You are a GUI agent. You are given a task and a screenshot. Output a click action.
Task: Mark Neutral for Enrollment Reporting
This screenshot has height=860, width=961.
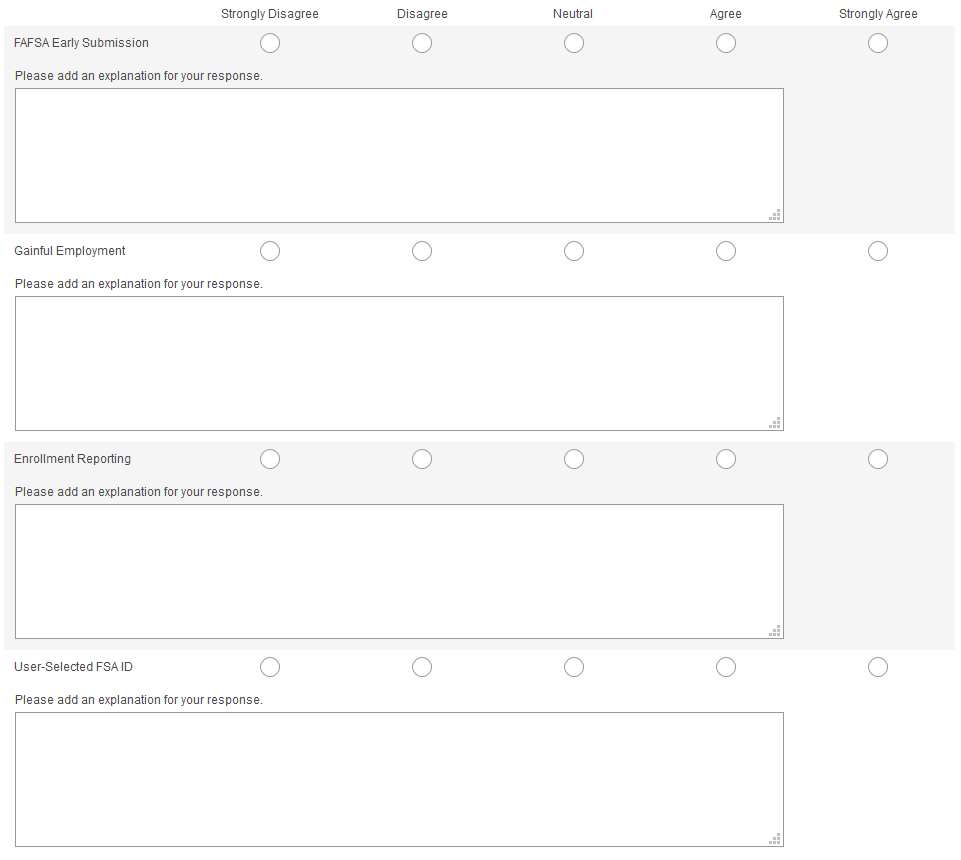tap(574, 459)
